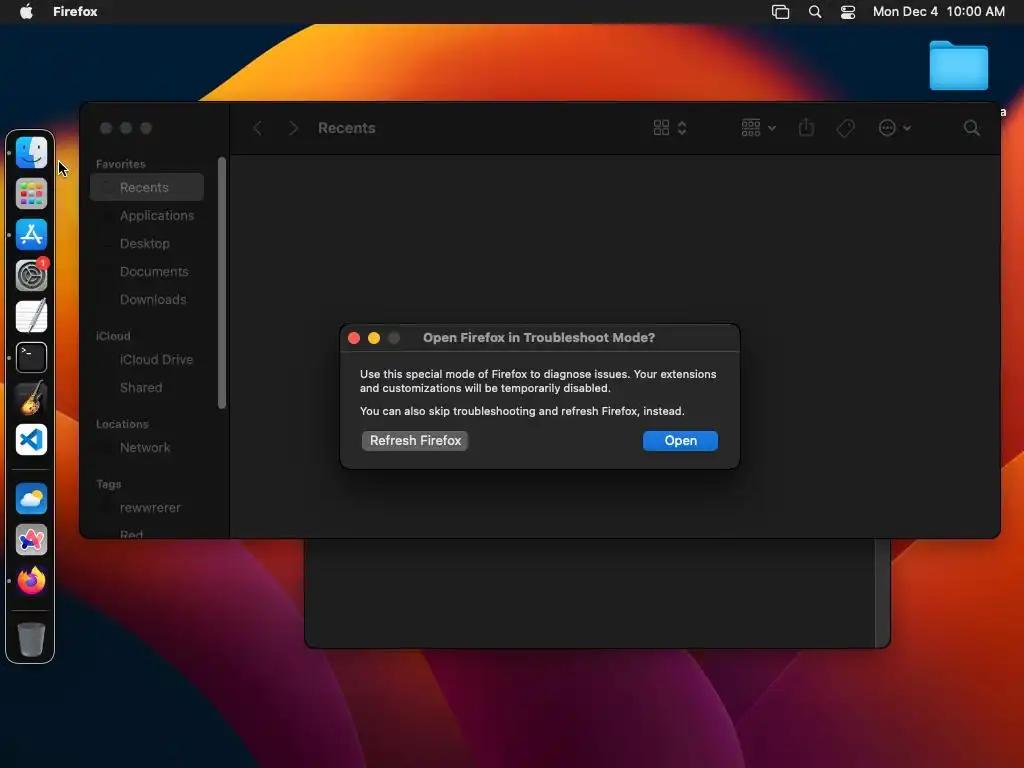Image resolution: width=1024 pixels, height=768 pixels.
Task: Click Open to start Troubleshoot Mode
Action: (680, 441)
